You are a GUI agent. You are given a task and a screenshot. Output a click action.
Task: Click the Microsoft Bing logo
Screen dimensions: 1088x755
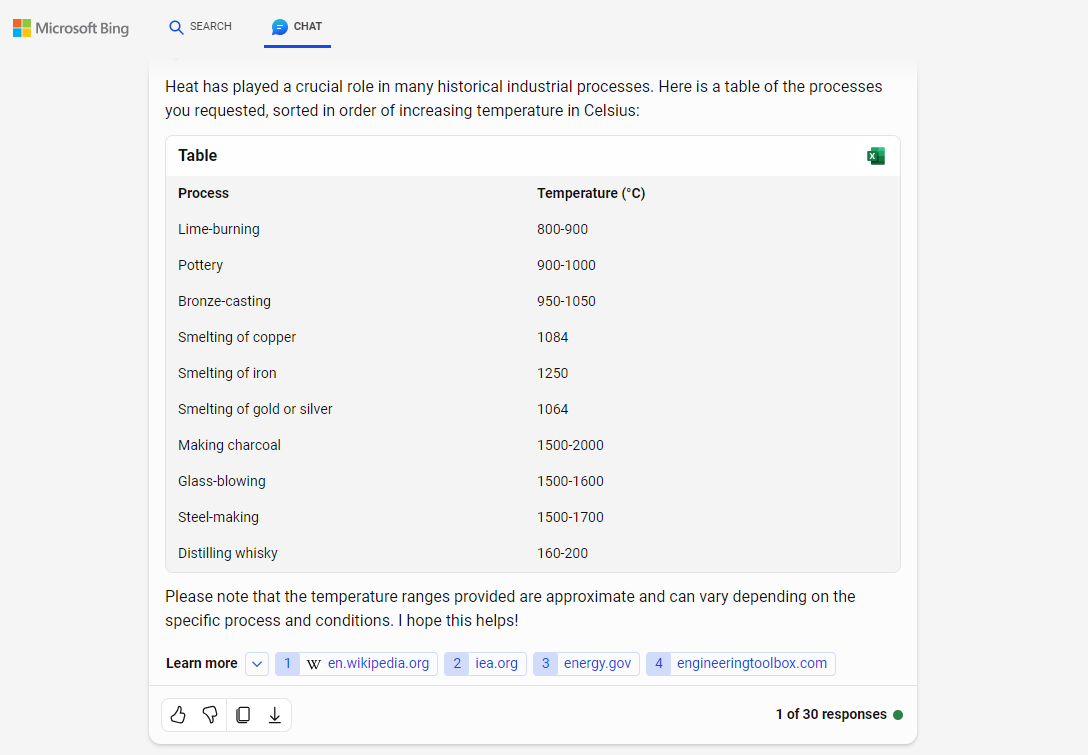tap(71, 28)
